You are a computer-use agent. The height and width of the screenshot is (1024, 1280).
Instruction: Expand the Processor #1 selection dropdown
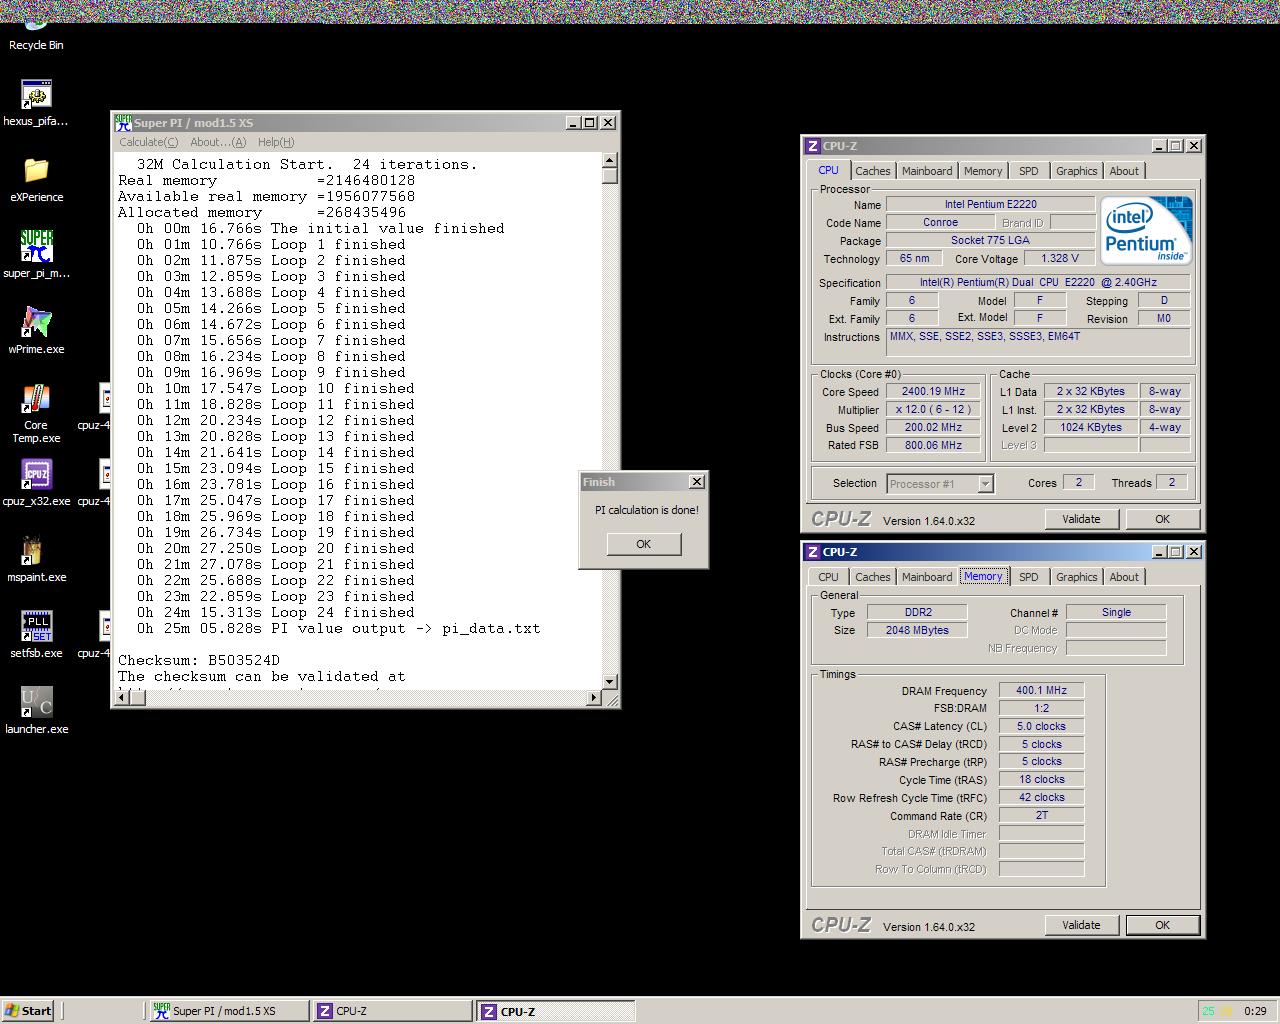point(984,484)
